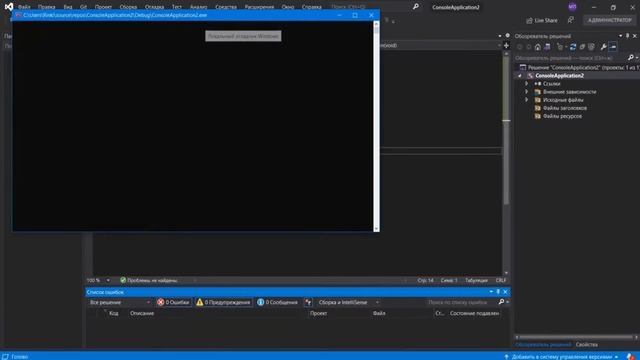Pin the Solution Explorer panel
This screenshot has height=360, width=640.
pos(627,36)
